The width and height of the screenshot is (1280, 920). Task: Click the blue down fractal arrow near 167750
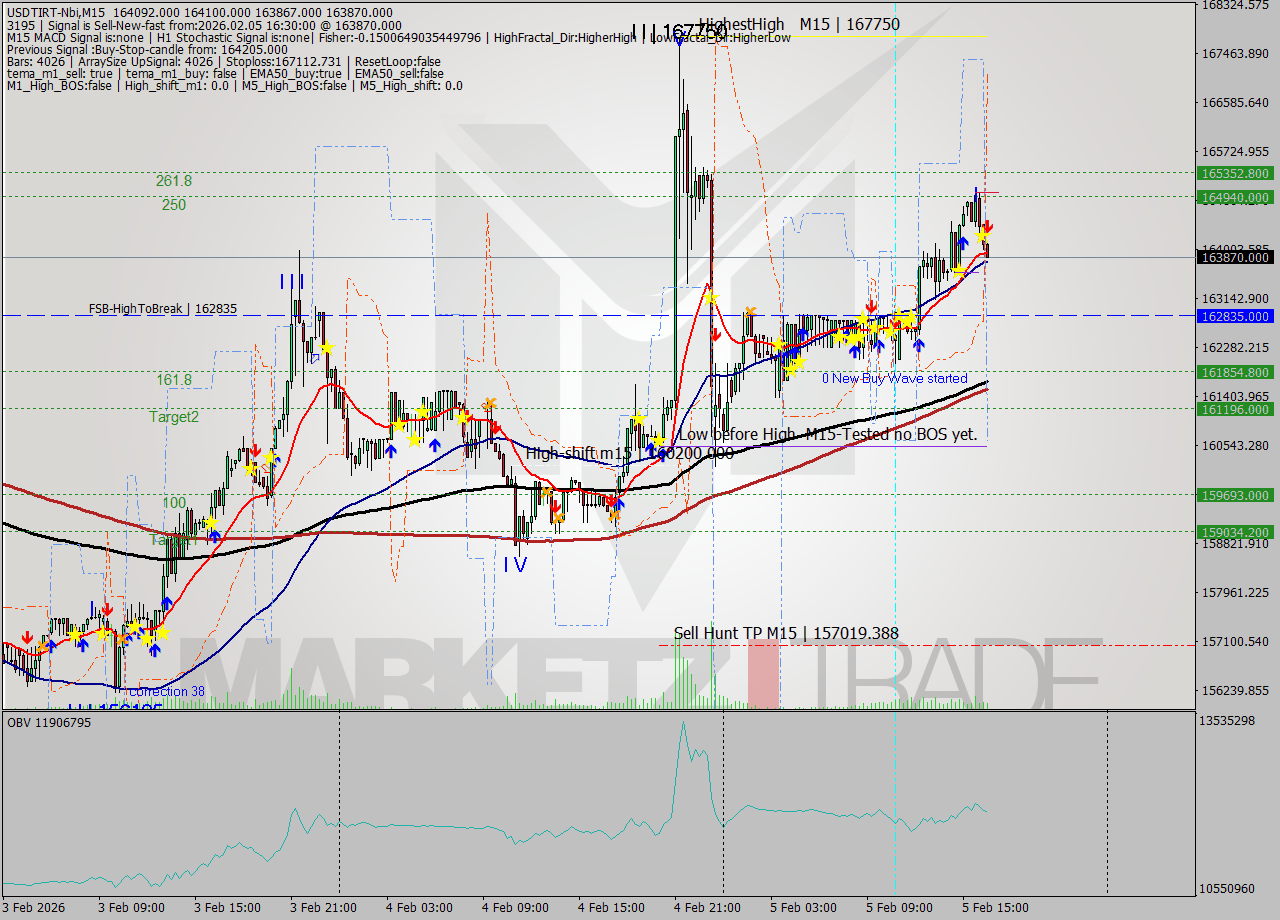tap(680, 36)
